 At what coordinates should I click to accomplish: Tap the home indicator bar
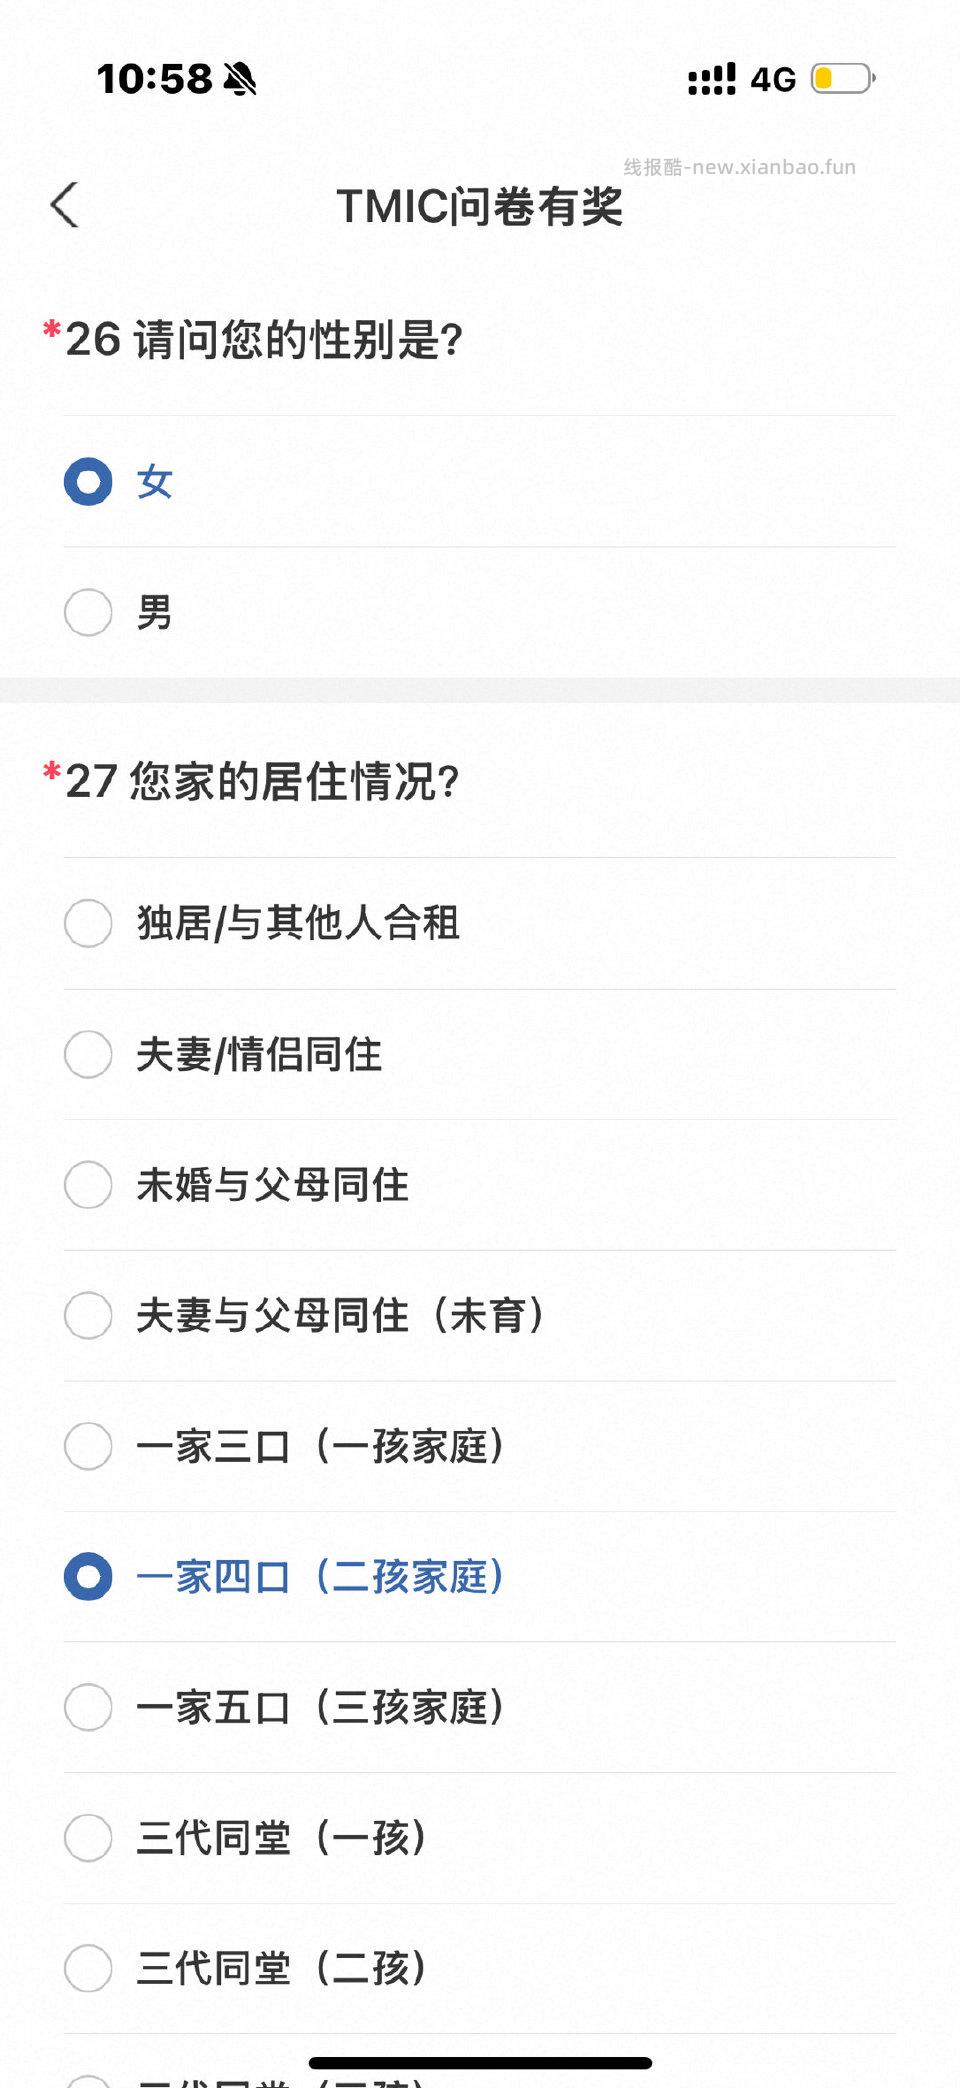point(480,2063)
